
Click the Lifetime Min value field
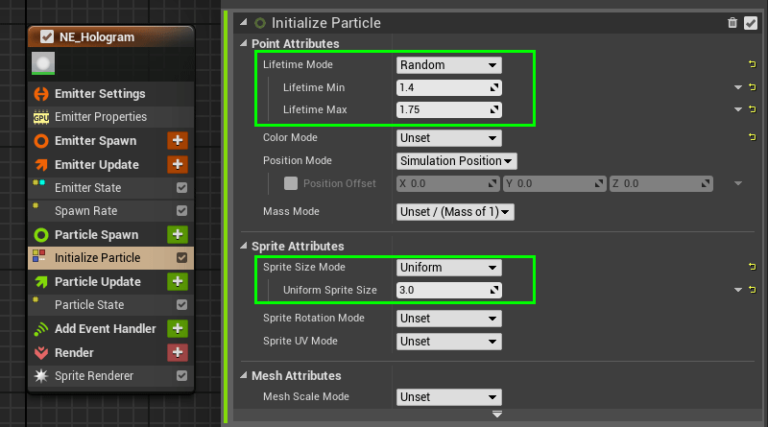coord(449,88)
